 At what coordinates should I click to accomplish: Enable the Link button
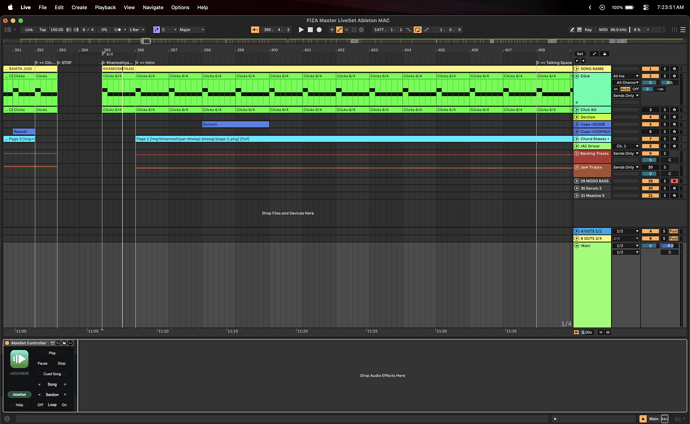28,30
